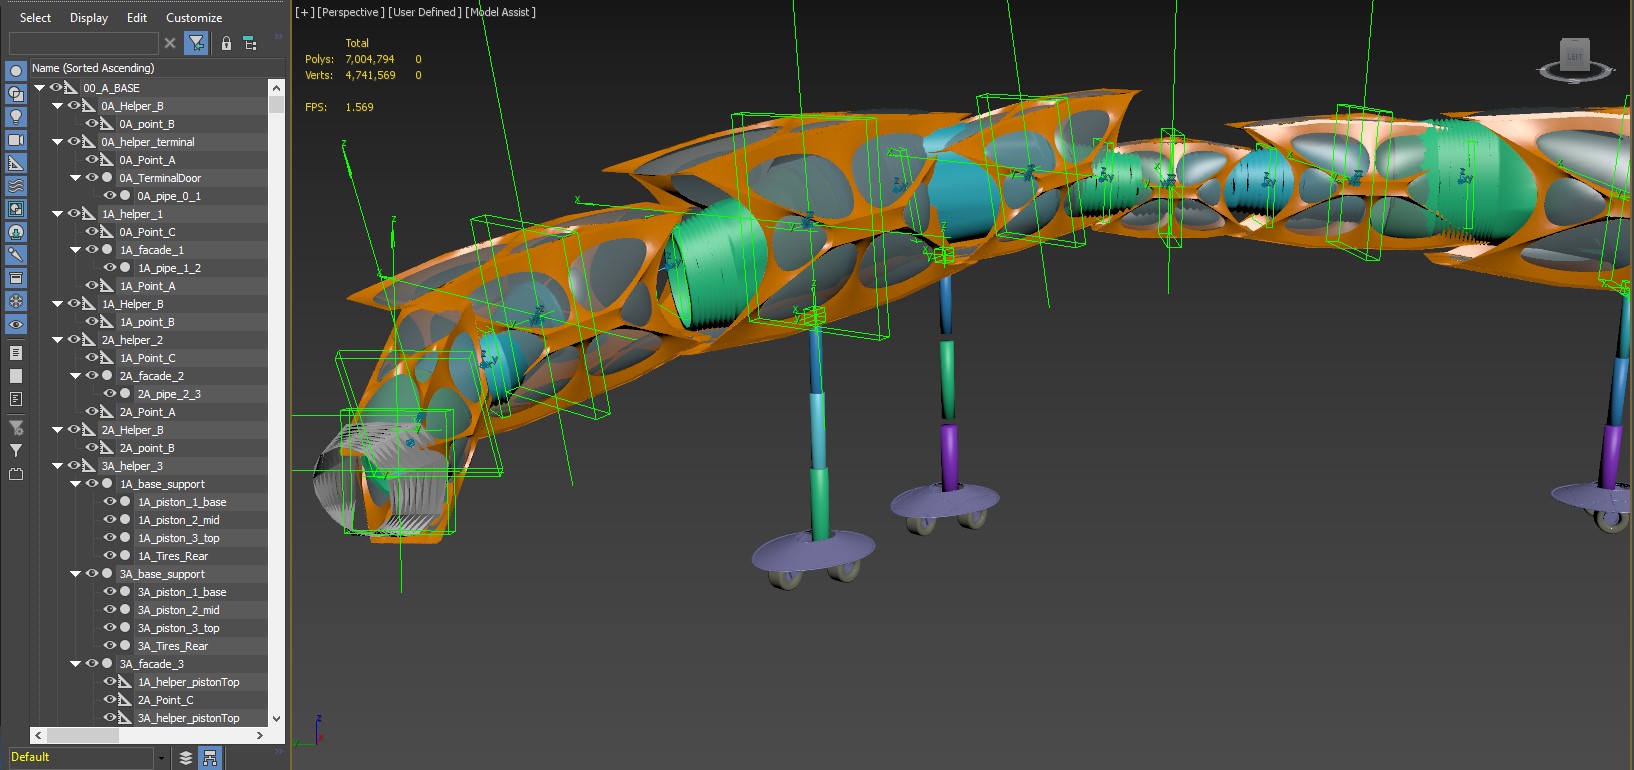Collapse the 00_A_BASE tree node
The image size is (1634, 770).
(x=40, y=88)
